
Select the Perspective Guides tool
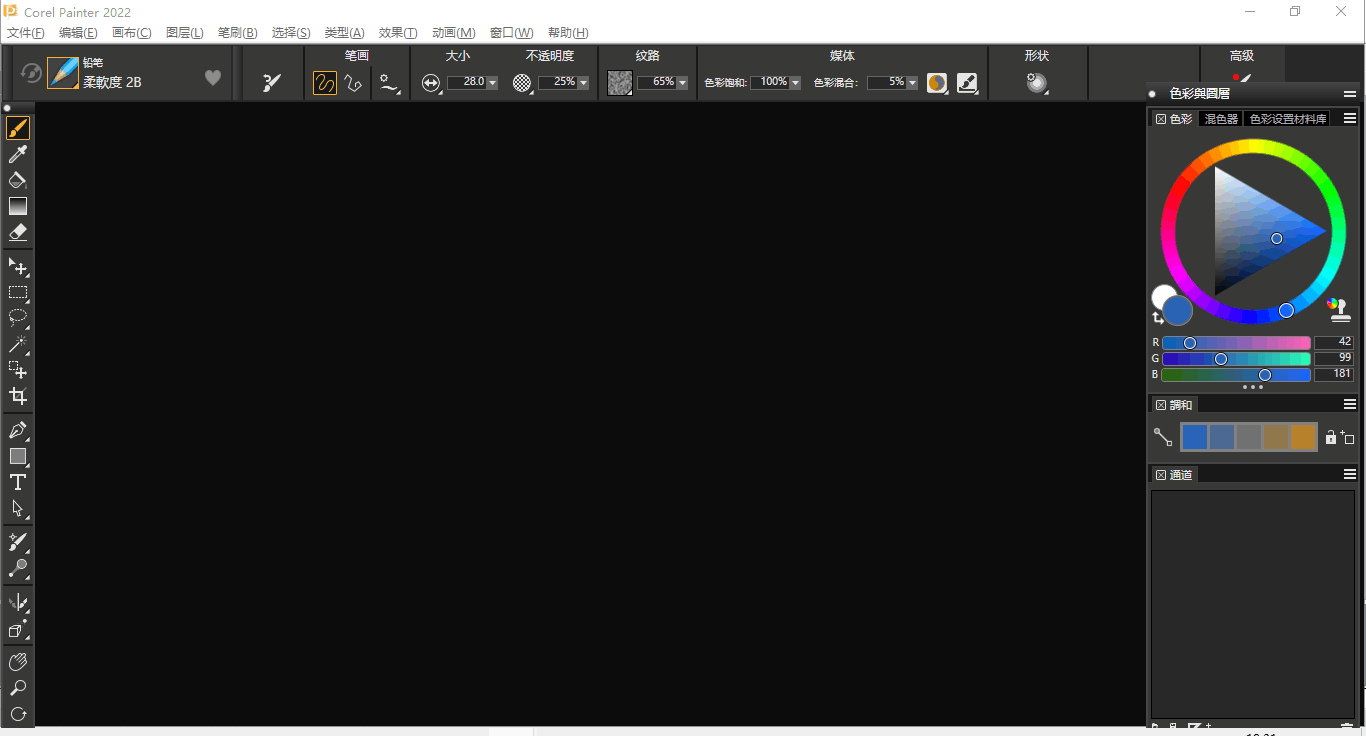[18, 629]
